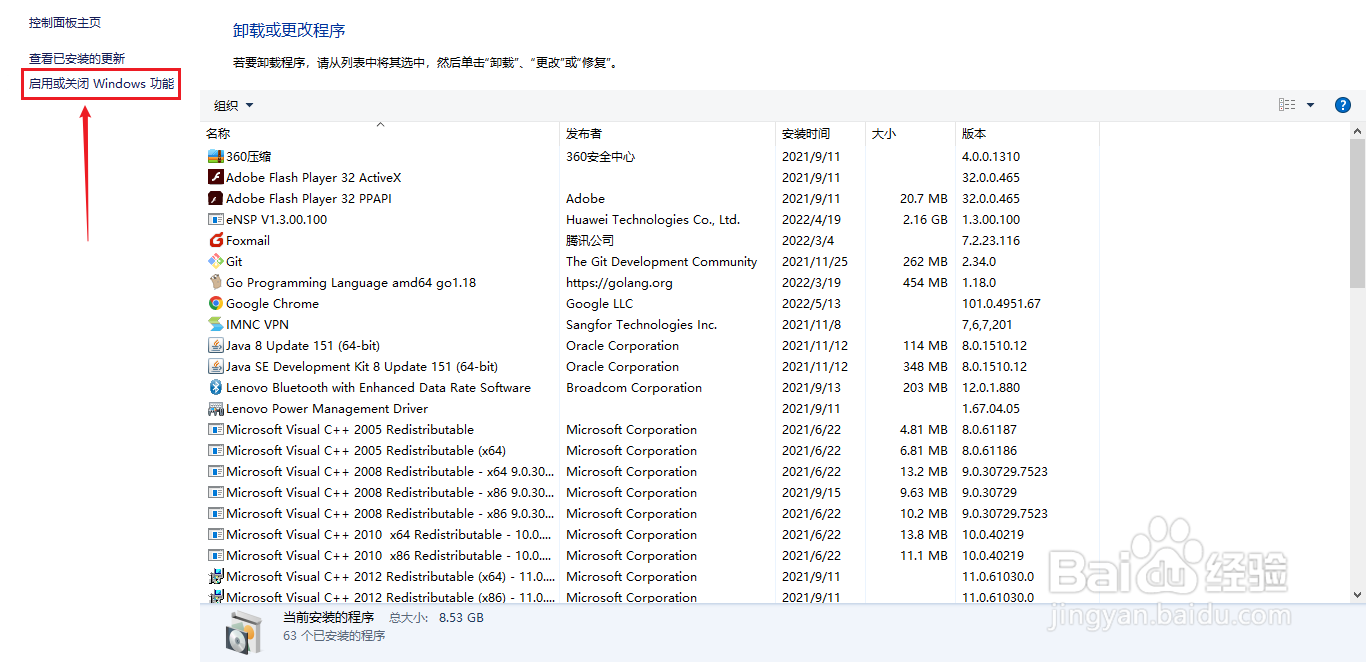This screenshot has height=662, width=1366.
Task: Sort by the 发布者 column header
Action: tap(667, 133)
